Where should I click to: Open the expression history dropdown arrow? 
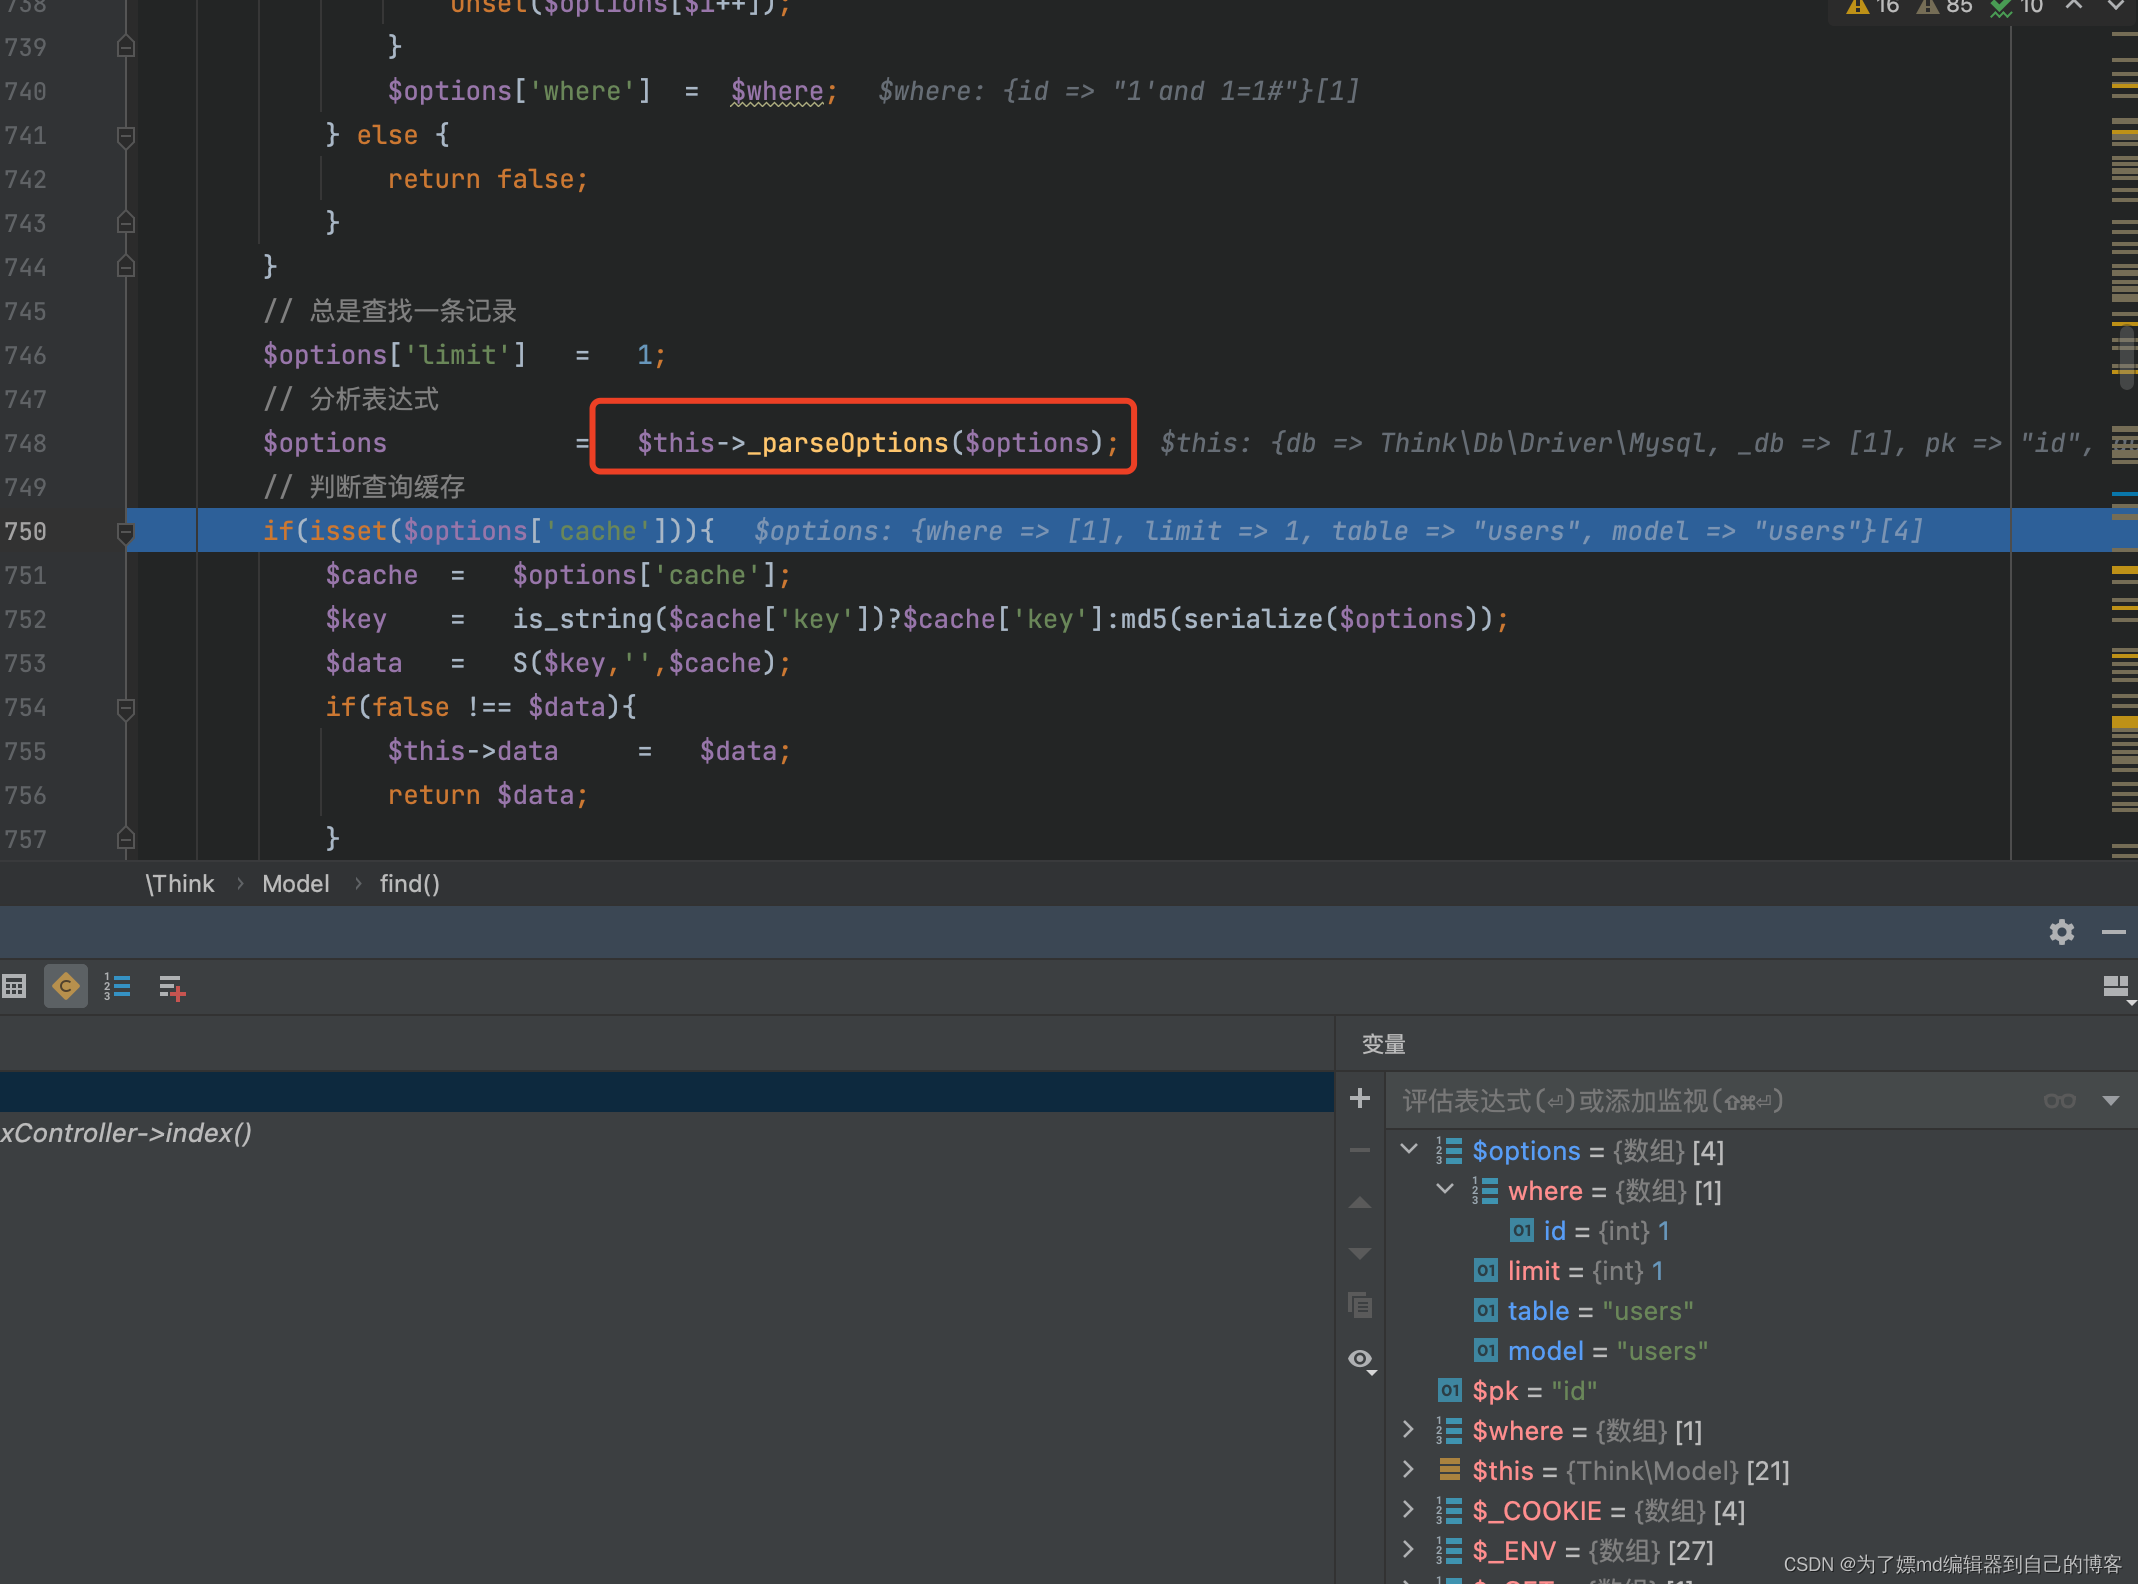[2111, 1101]
